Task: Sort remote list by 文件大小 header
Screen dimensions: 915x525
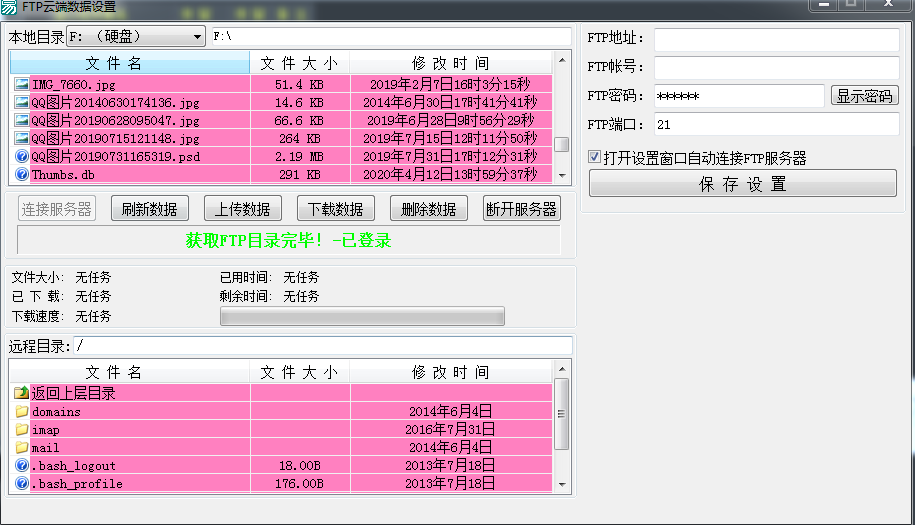Action: [x=300, y=372]
